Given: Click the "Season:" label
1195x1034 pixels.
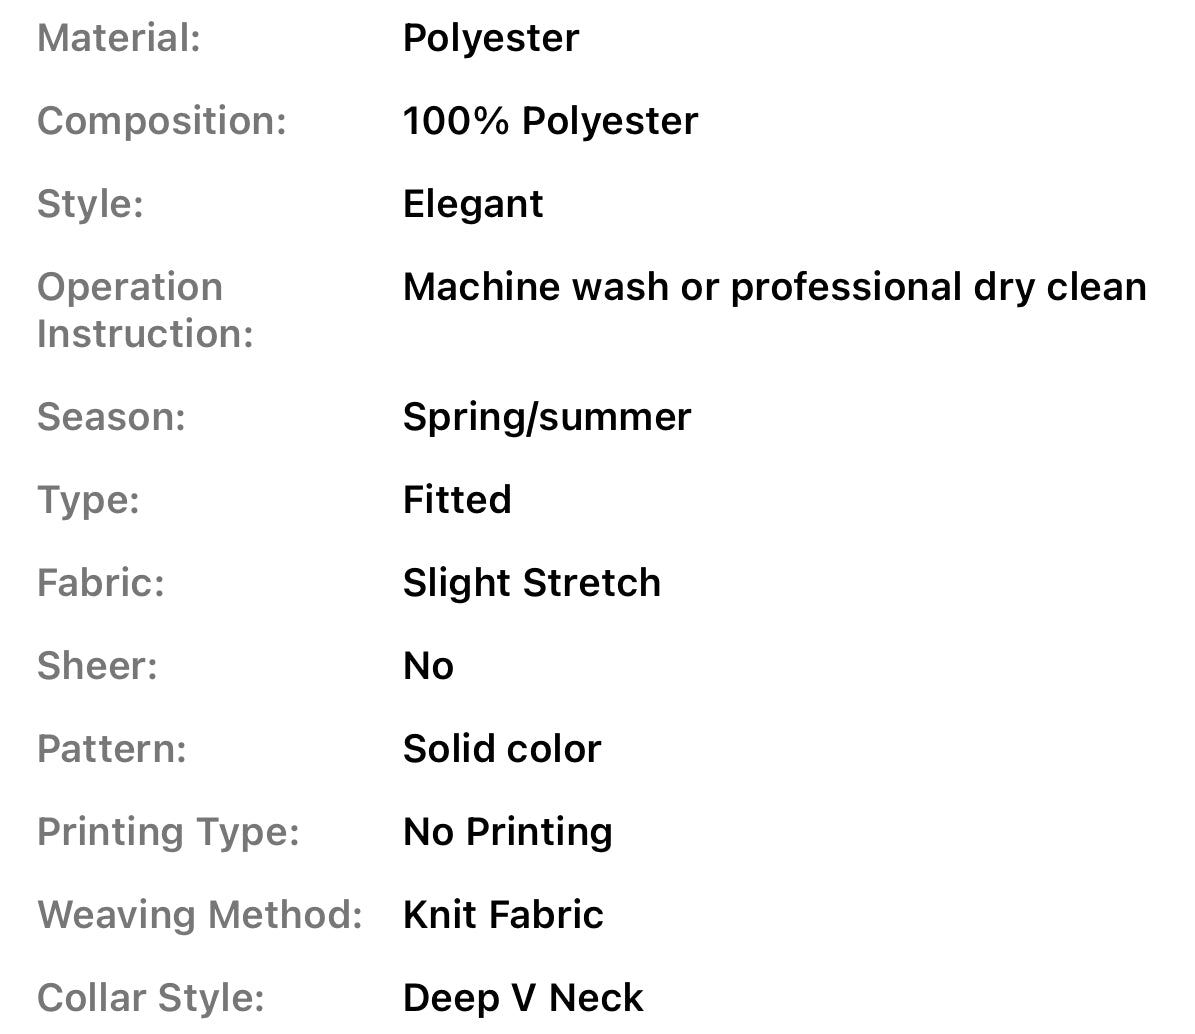Looking at the screenshot, I should pyautogui.click(x=111, y=417).
